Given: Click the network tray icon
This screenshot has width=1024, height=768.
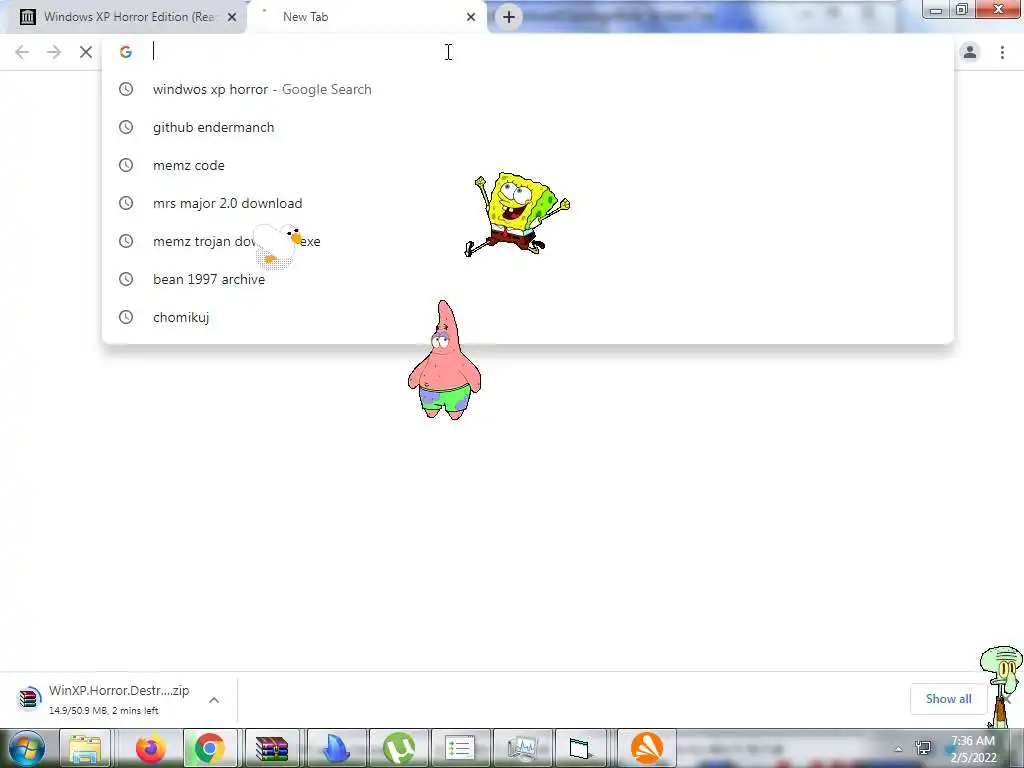Looking at the screenshot, I should pyautogui.click(x=923, y=748).
